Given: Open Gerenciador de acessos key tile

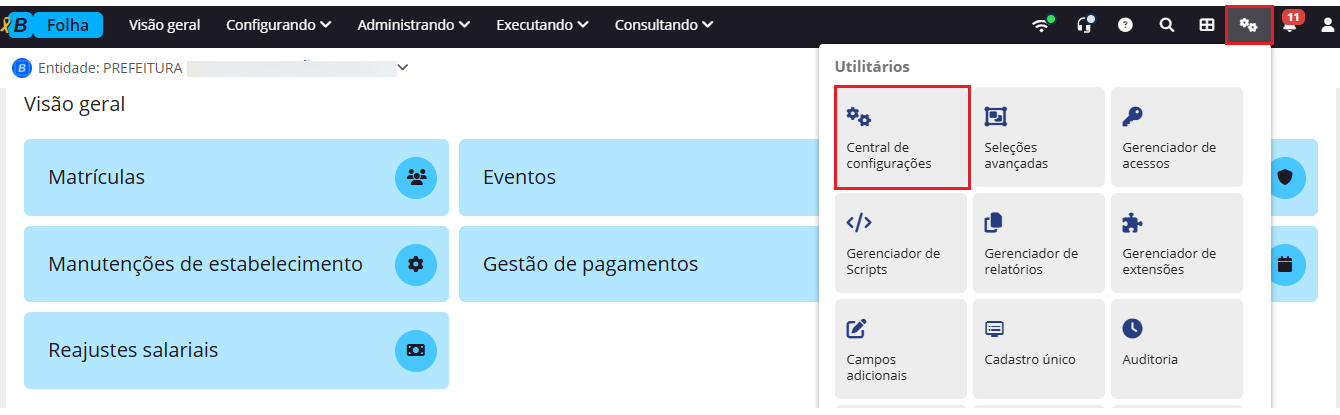Looking at the screenshot, I should (x=1177, y=138).
